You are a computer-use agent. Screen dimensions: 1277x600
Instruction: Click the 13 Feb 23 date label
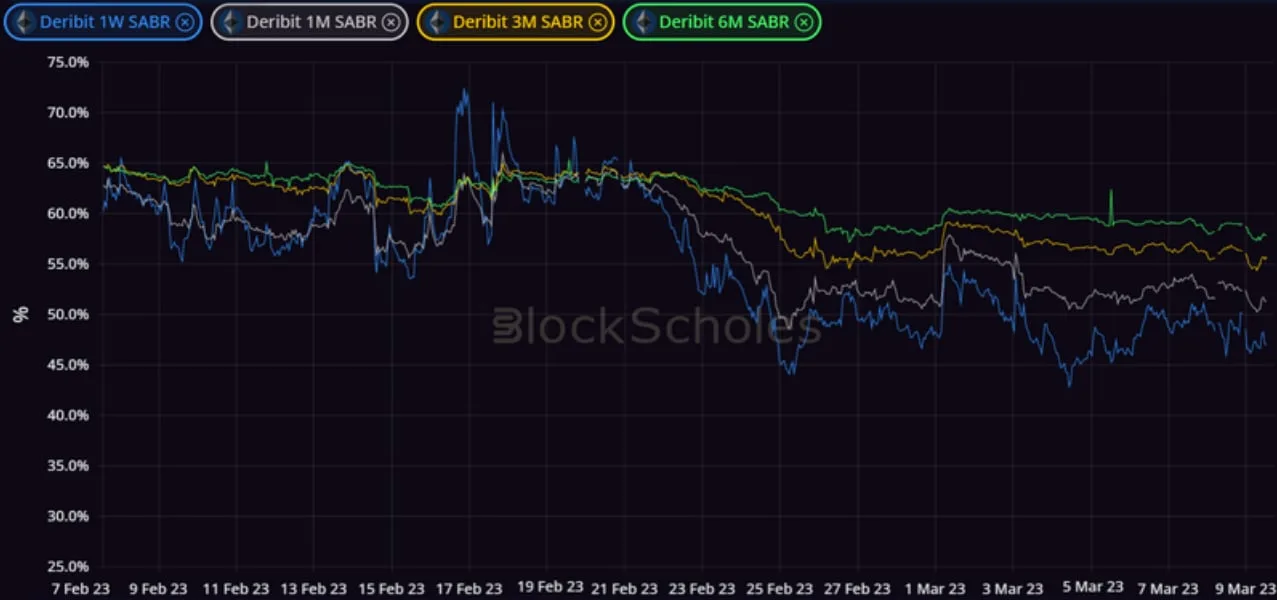pyautogui.click(x=312, y=588)
